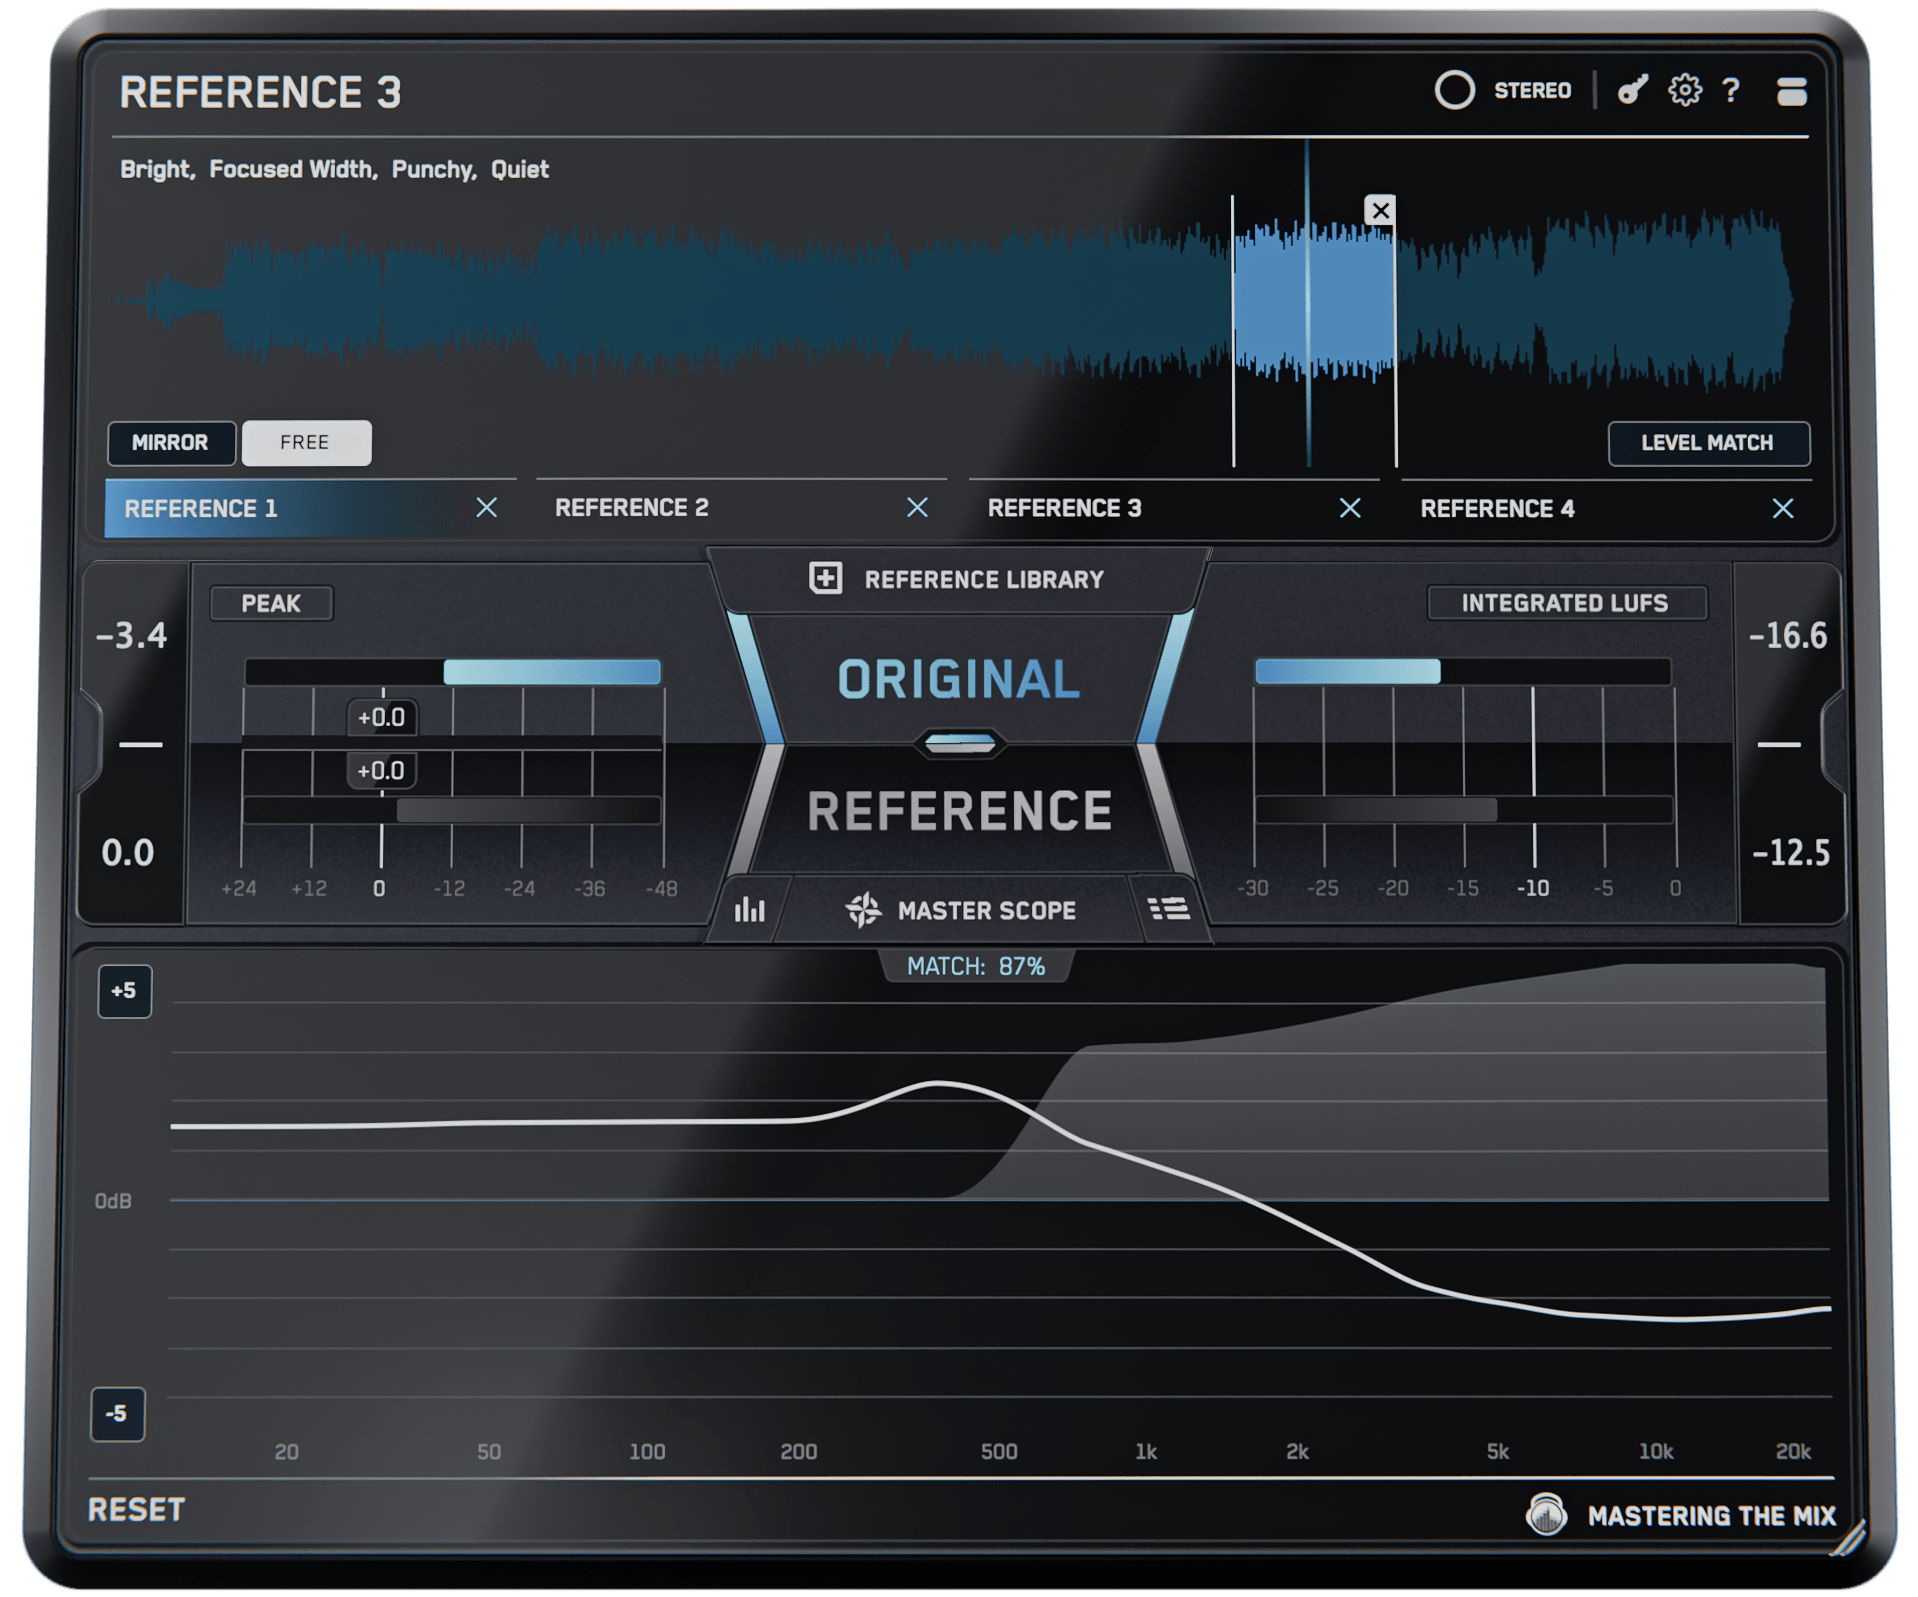This screenshot has height=1597, width=1918.
Task: Close the Reference 1 track
Action: point(487,508)
